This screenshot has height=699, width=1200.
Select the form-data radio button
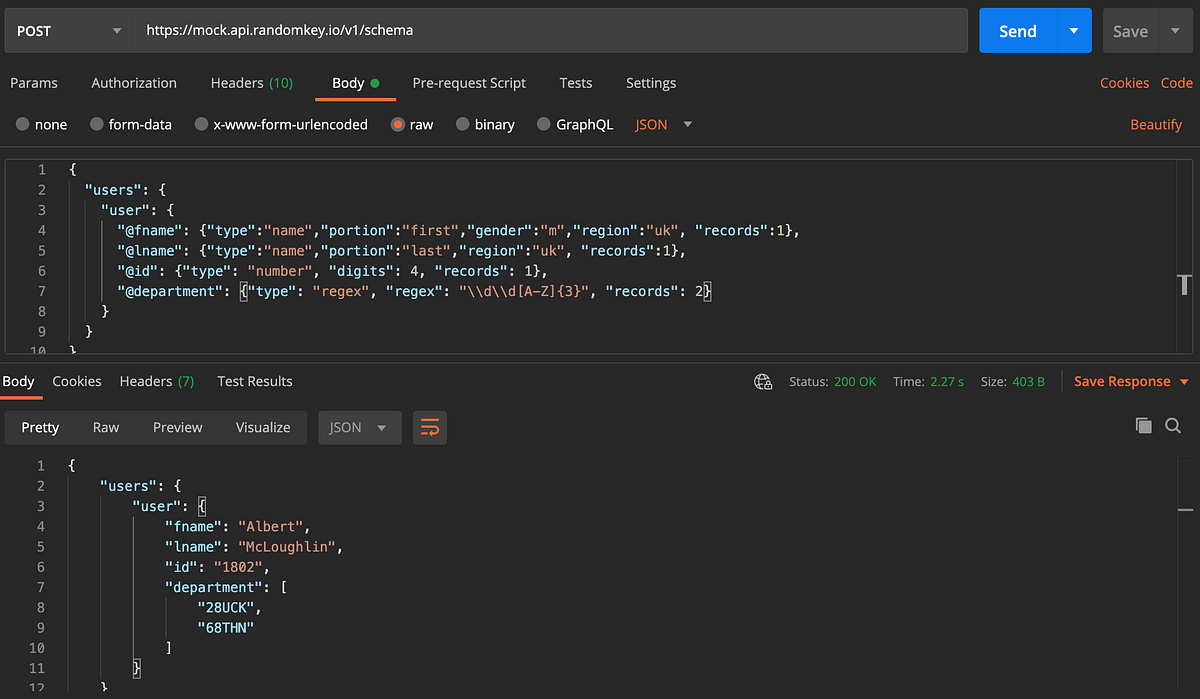coord(97,125)
